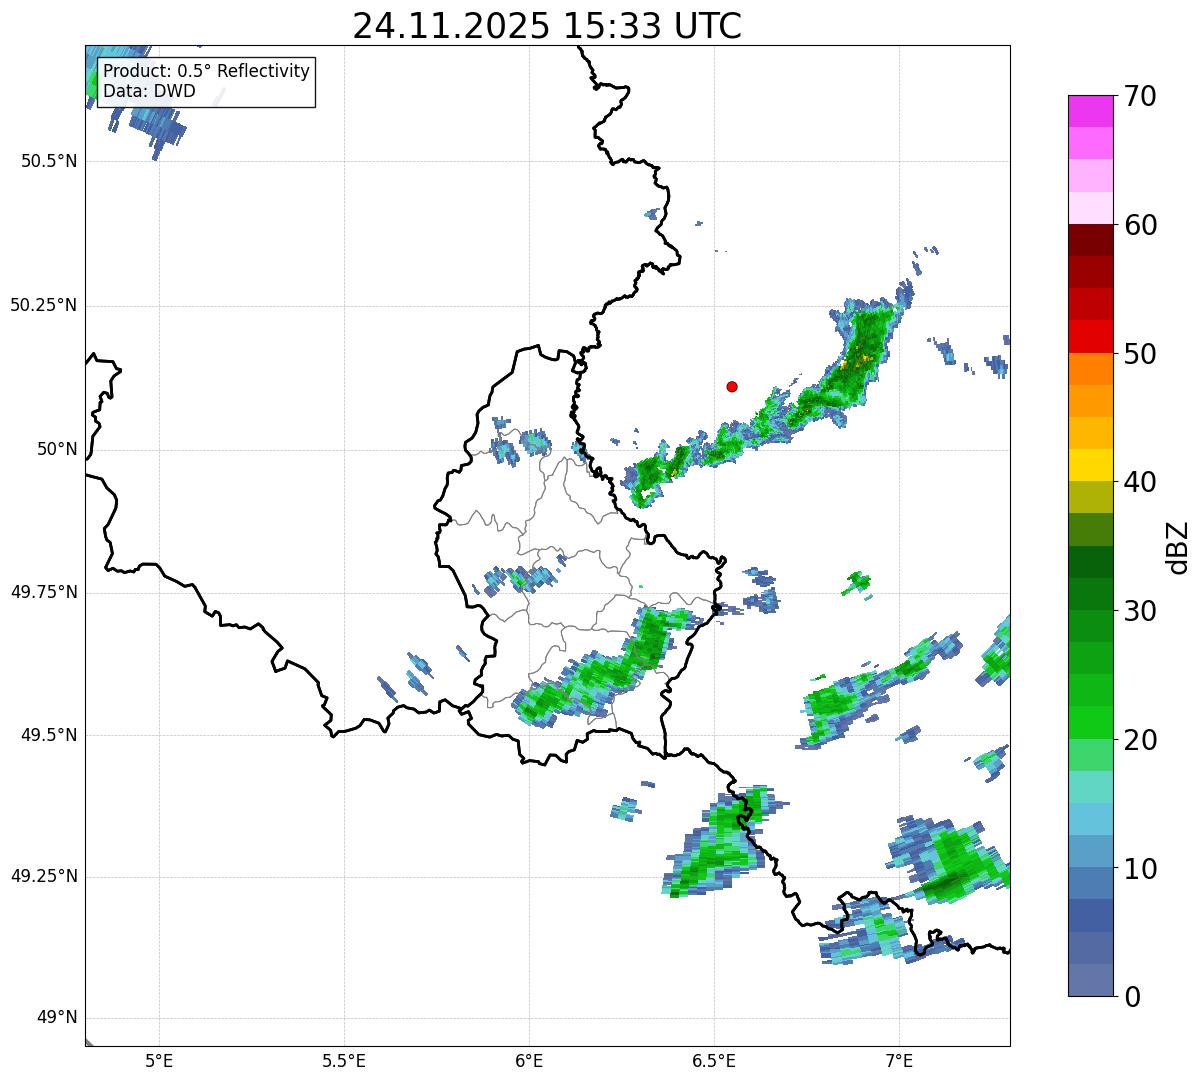Click the latitude label 50.25°N
Image resolution: width=1202 pixels, height=1081 pixels.
(43, 305)
